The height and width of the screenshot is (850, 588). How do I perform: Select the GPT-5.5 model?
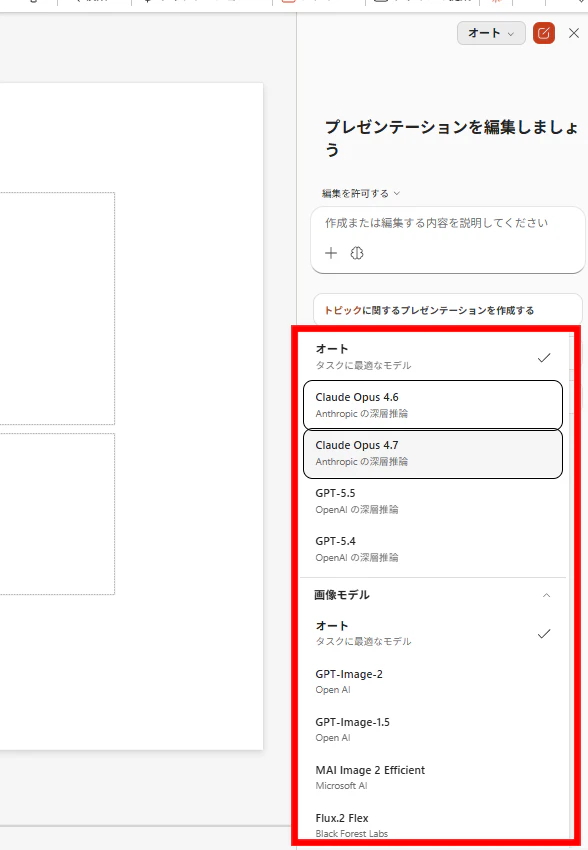click(434, 501)
